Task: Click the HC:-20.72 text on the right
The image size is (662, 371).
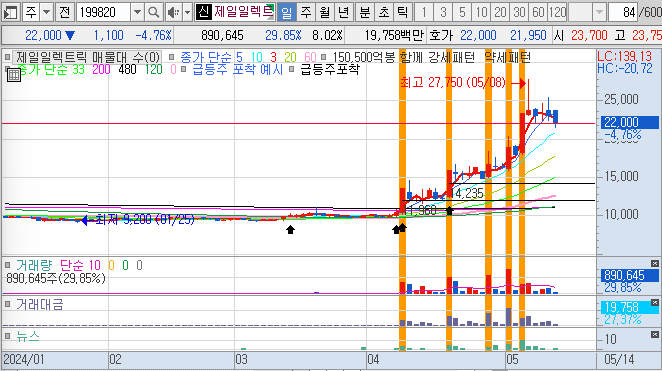Action: (625, 68)
